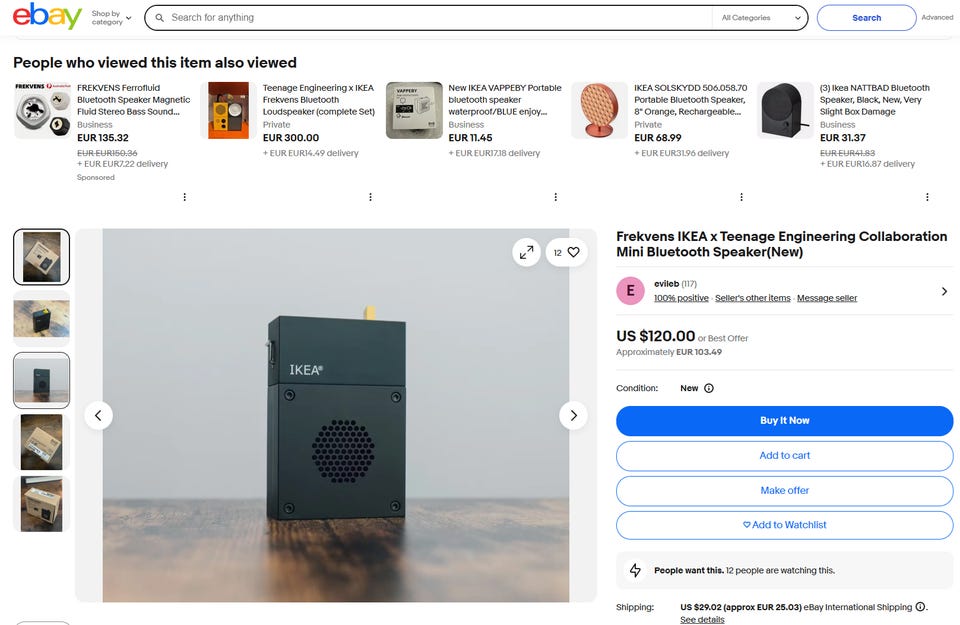Open the eBay home logo
The height and width of the screenshot is (625, 960).
[x=47, y=17]
